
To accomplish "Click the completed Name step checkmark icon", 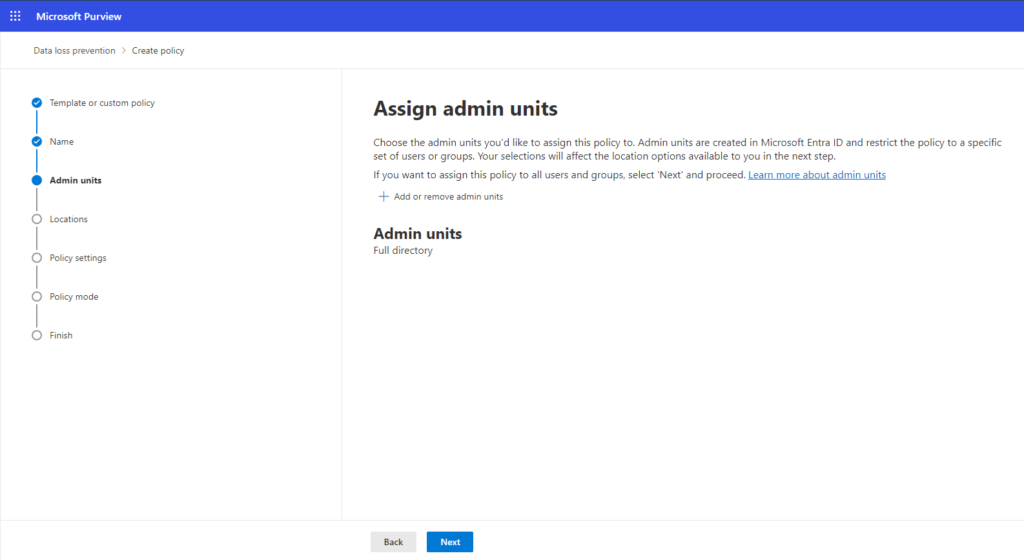I will pos(37,142).
